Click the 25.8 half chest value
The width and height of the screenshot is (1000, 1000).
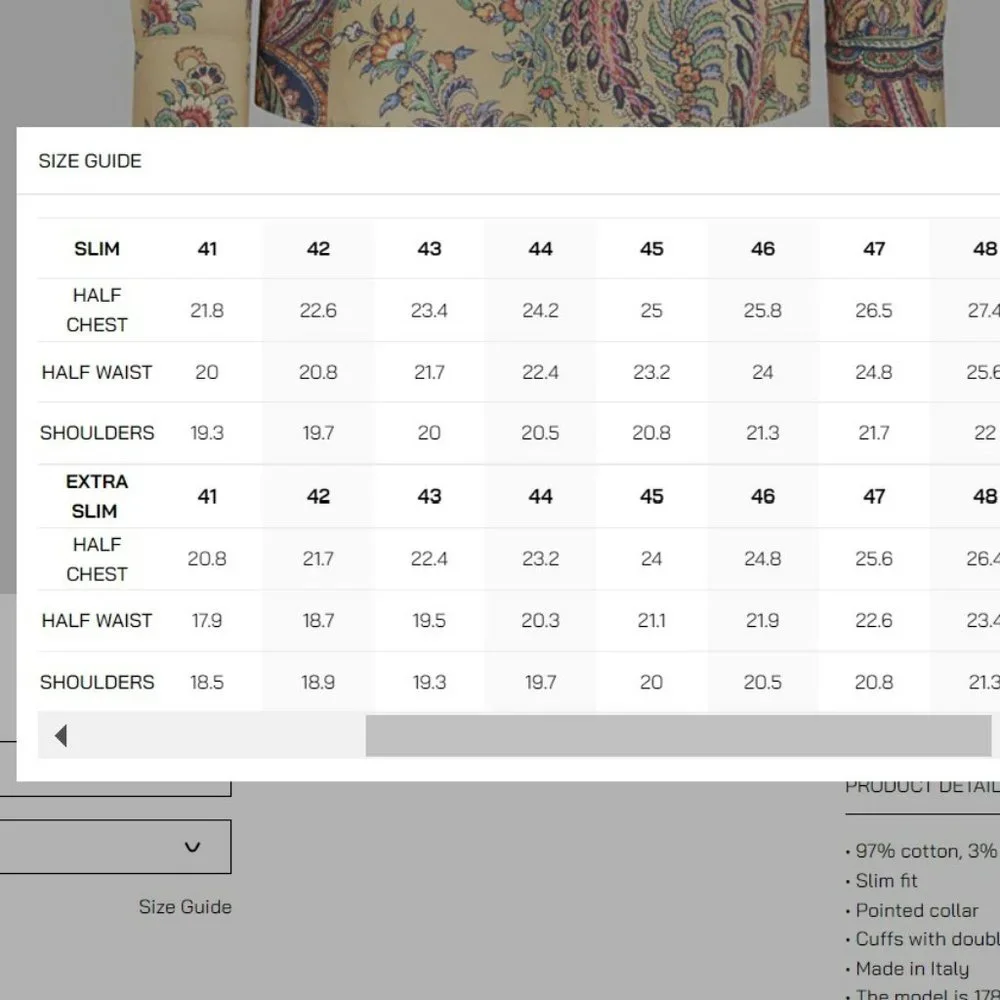point(762,310)
